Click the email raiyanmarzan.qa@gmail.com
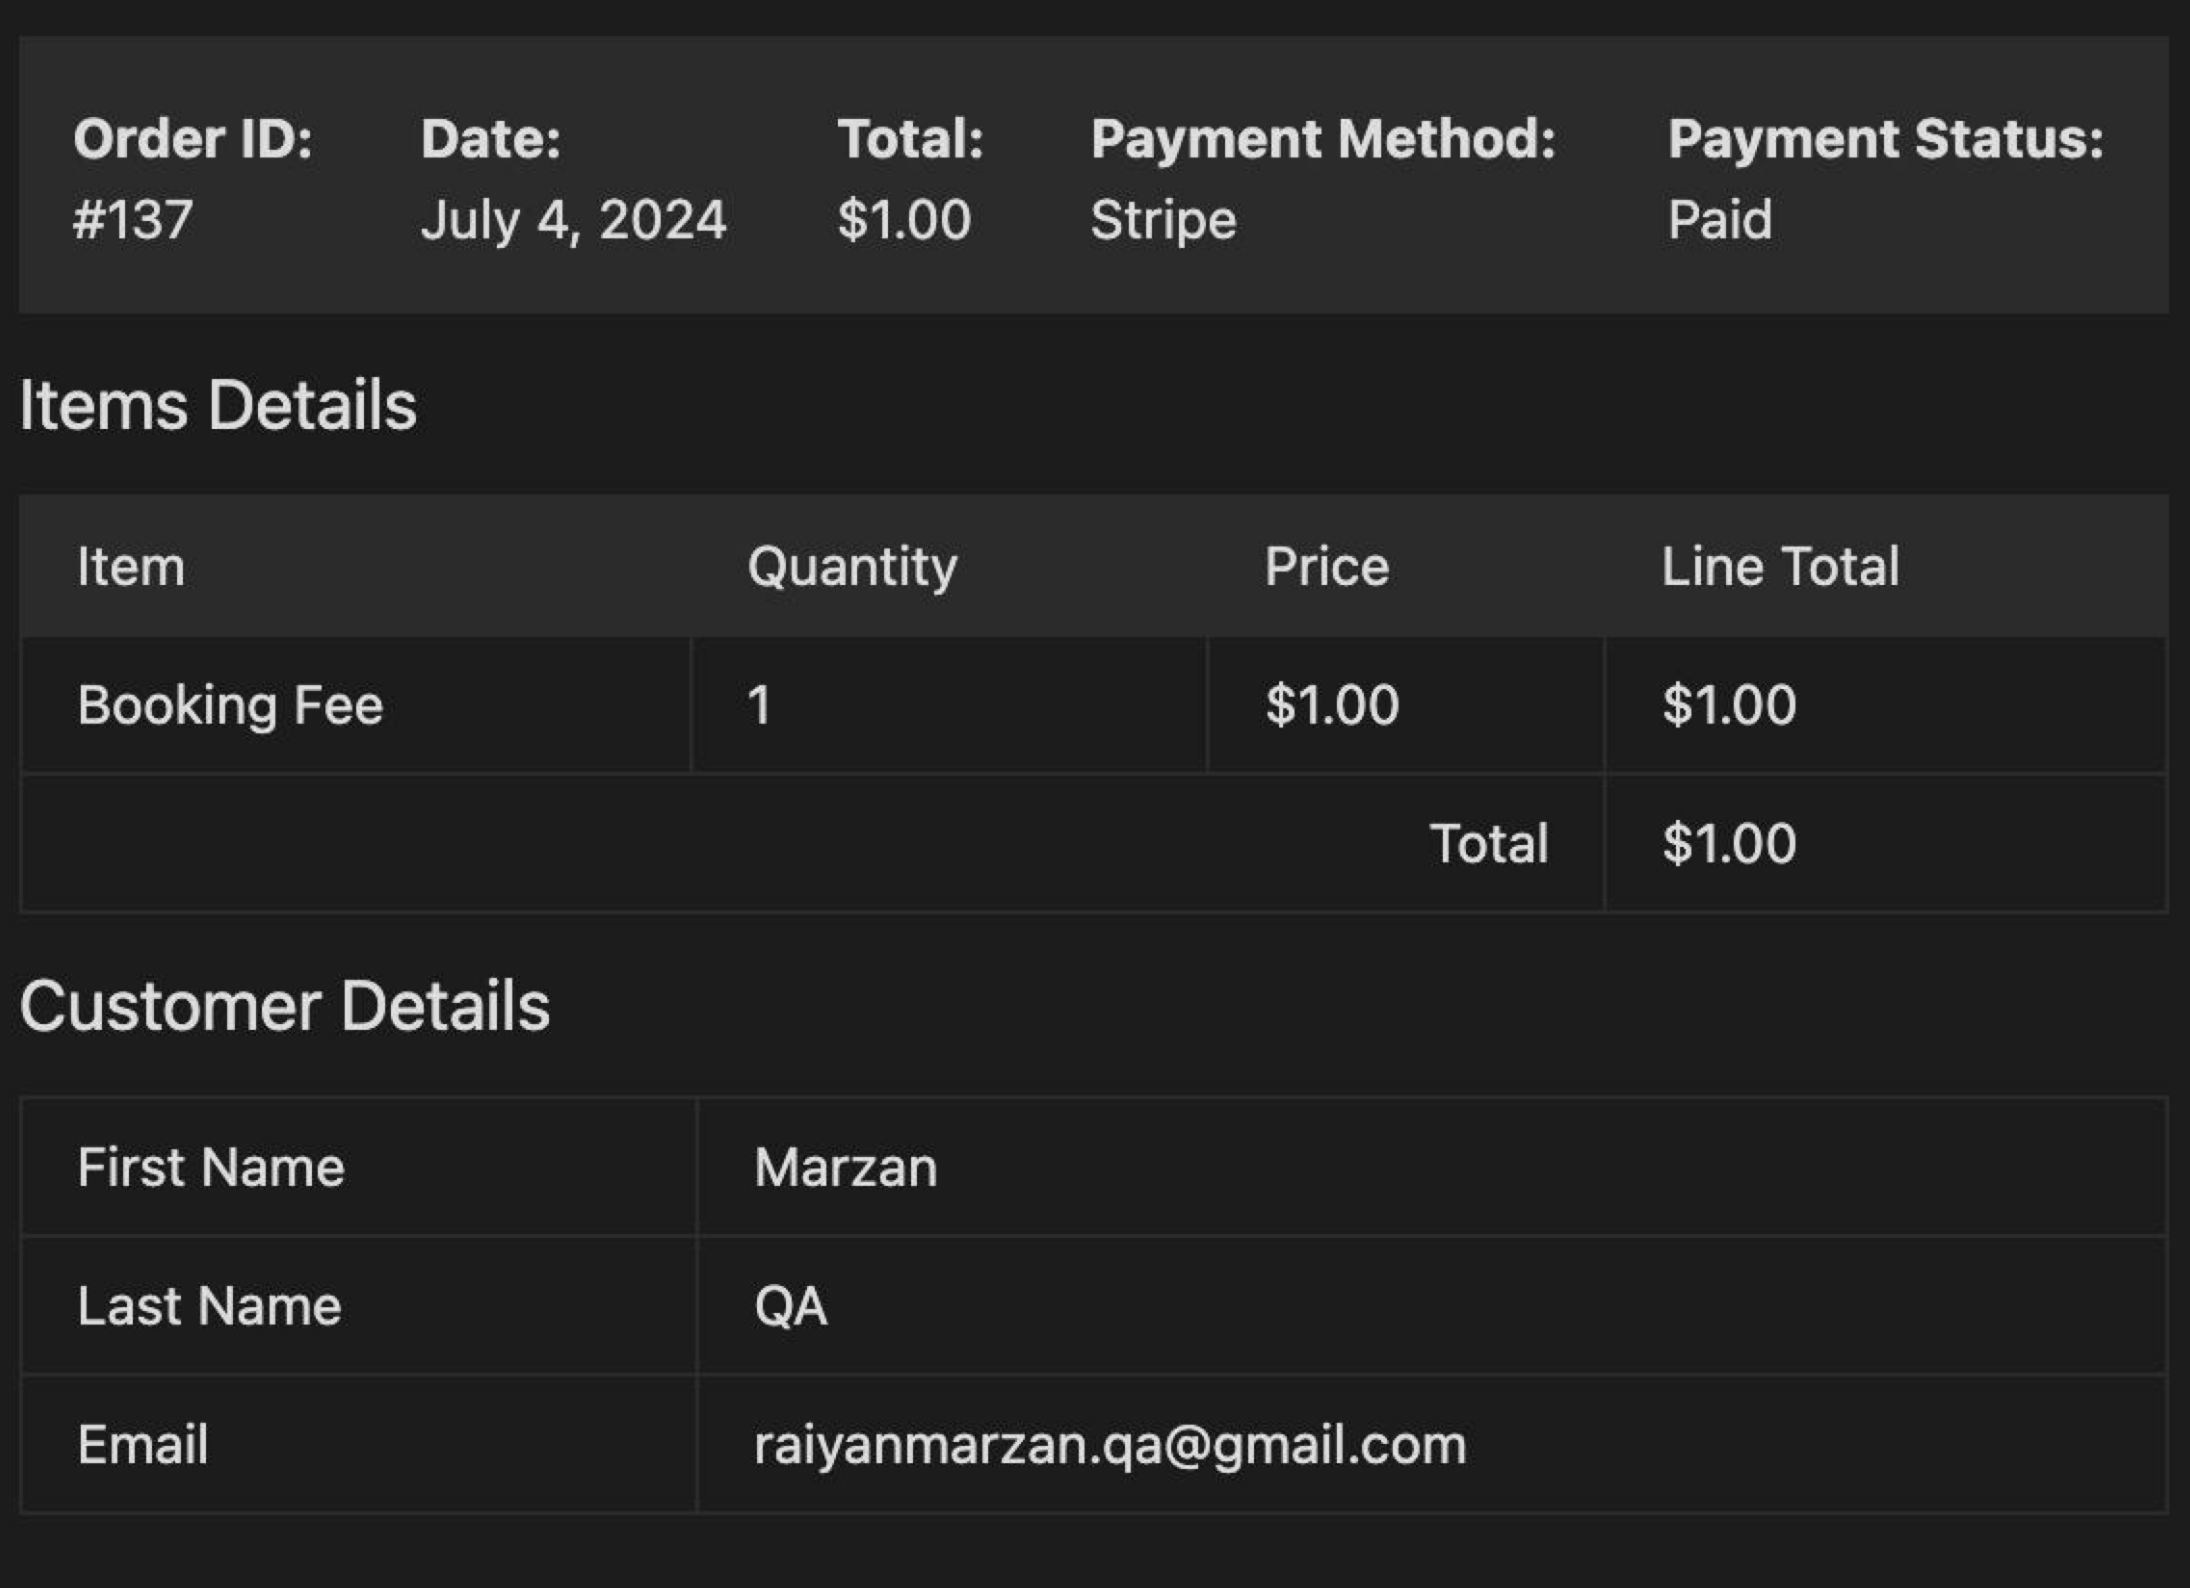This screenshot has width=2190, height=1588. point(1110,1446)
